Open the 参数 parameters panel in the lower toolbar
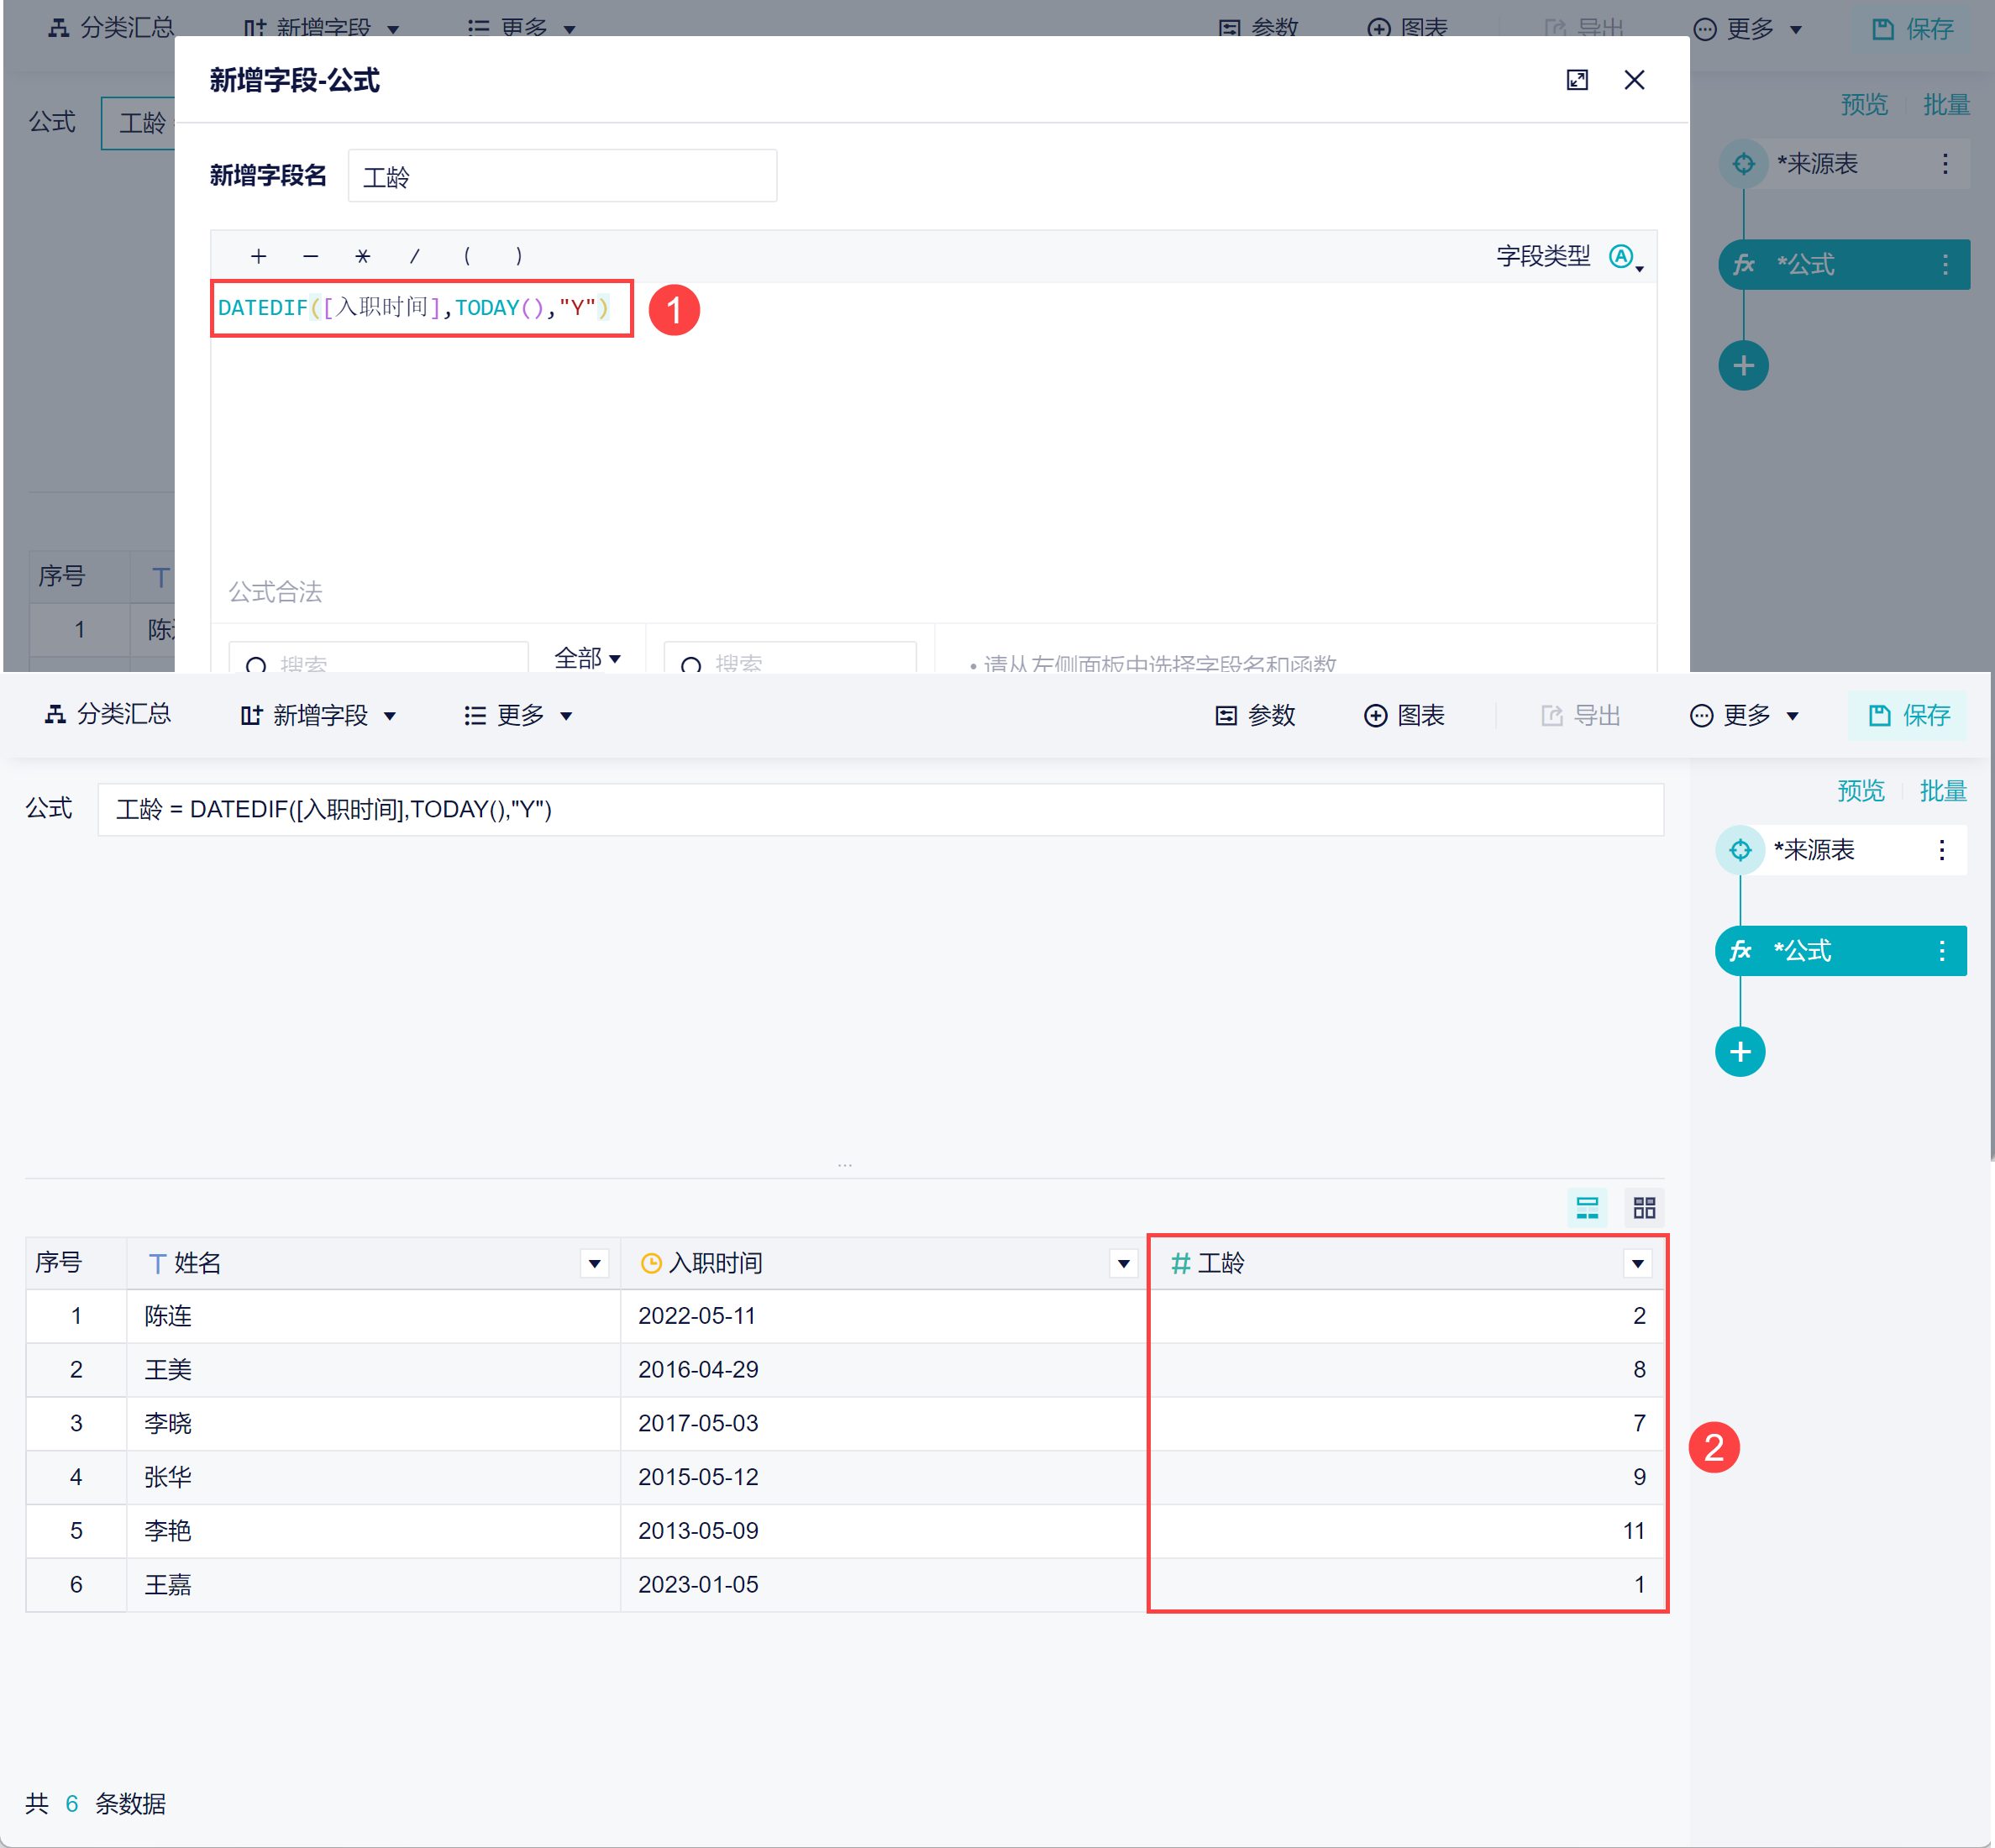The width and height of the screenshot is (1995, 1848). click(x=1255, y=715)
